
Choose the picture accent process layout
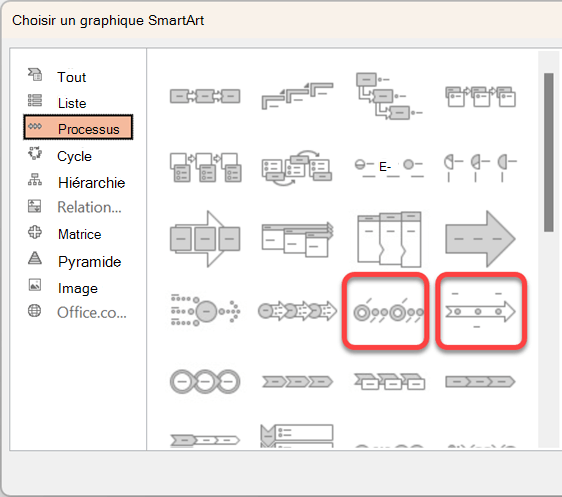pyautogui.click(x=205, y=167)
